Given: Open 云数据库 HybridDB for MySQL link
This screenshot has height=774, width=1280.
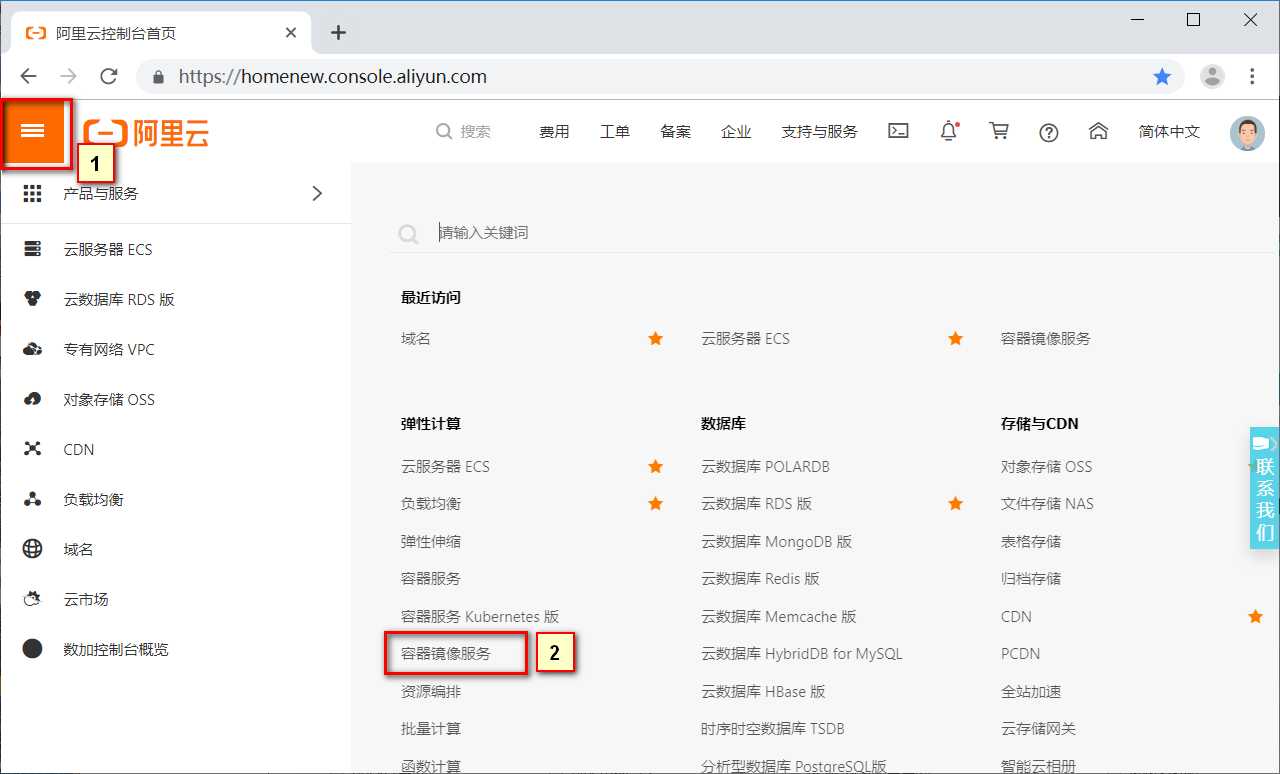Looking at the screenshot, I should point(802,654).
